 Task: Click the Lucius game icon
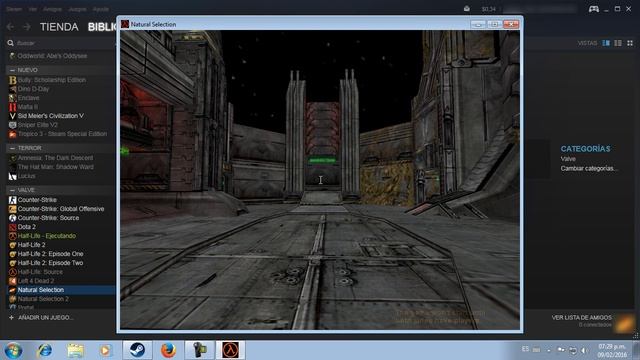pos(13,176)
